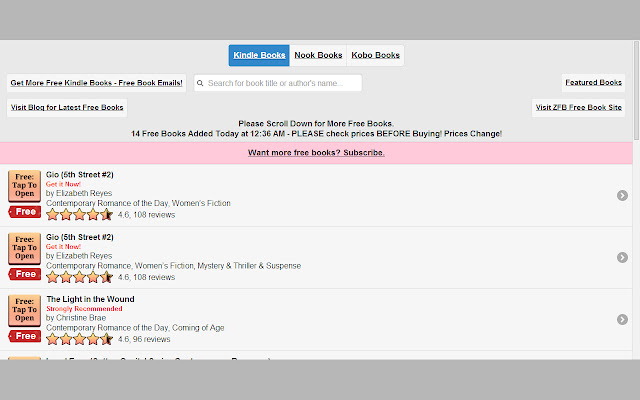This screenshot has height=400, width=640.
Task: Click by Elizabeth Reyes on the Romance of the Day row
Action: pyautogui.click(x=79, y=193)
